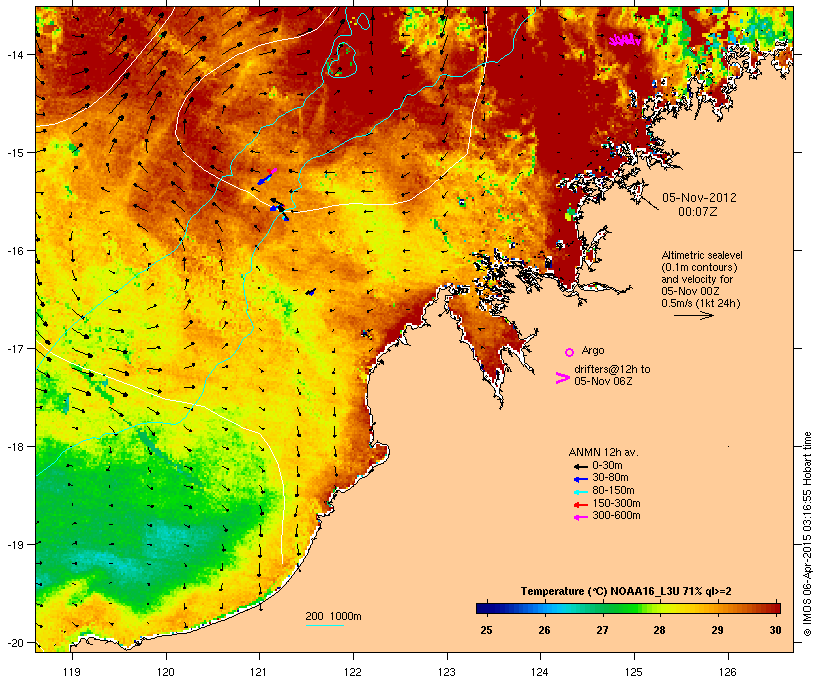
Task: Click the '150-300m' depth label
Action: pos(616,503)
